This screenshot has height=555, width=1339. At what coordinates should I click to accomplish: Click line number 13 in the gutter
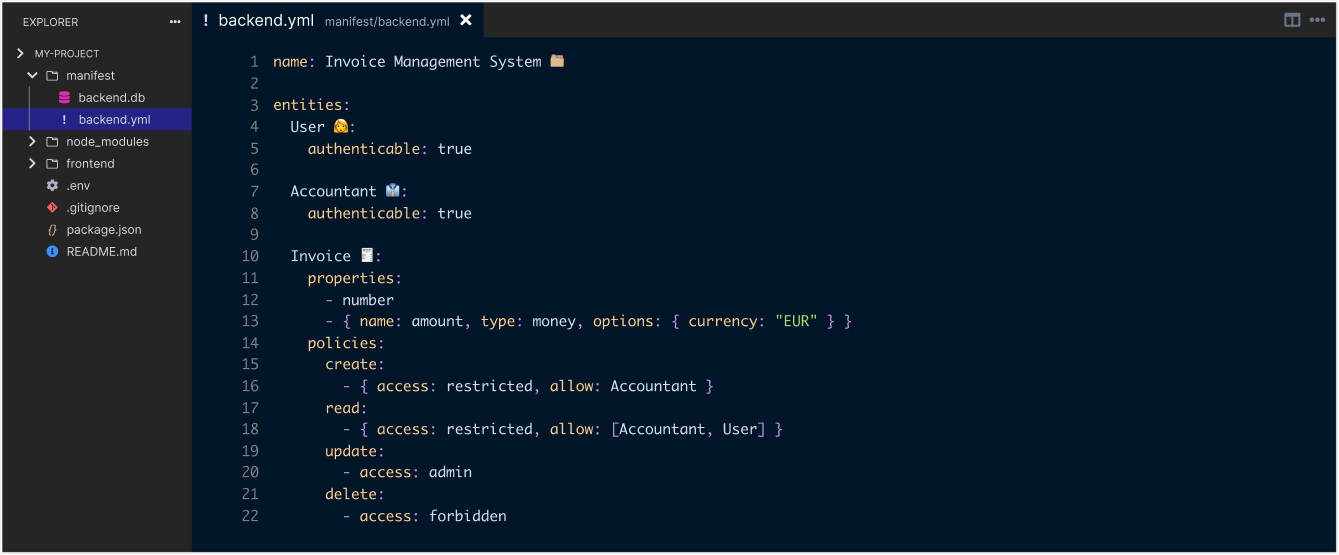tap(249, 321)
